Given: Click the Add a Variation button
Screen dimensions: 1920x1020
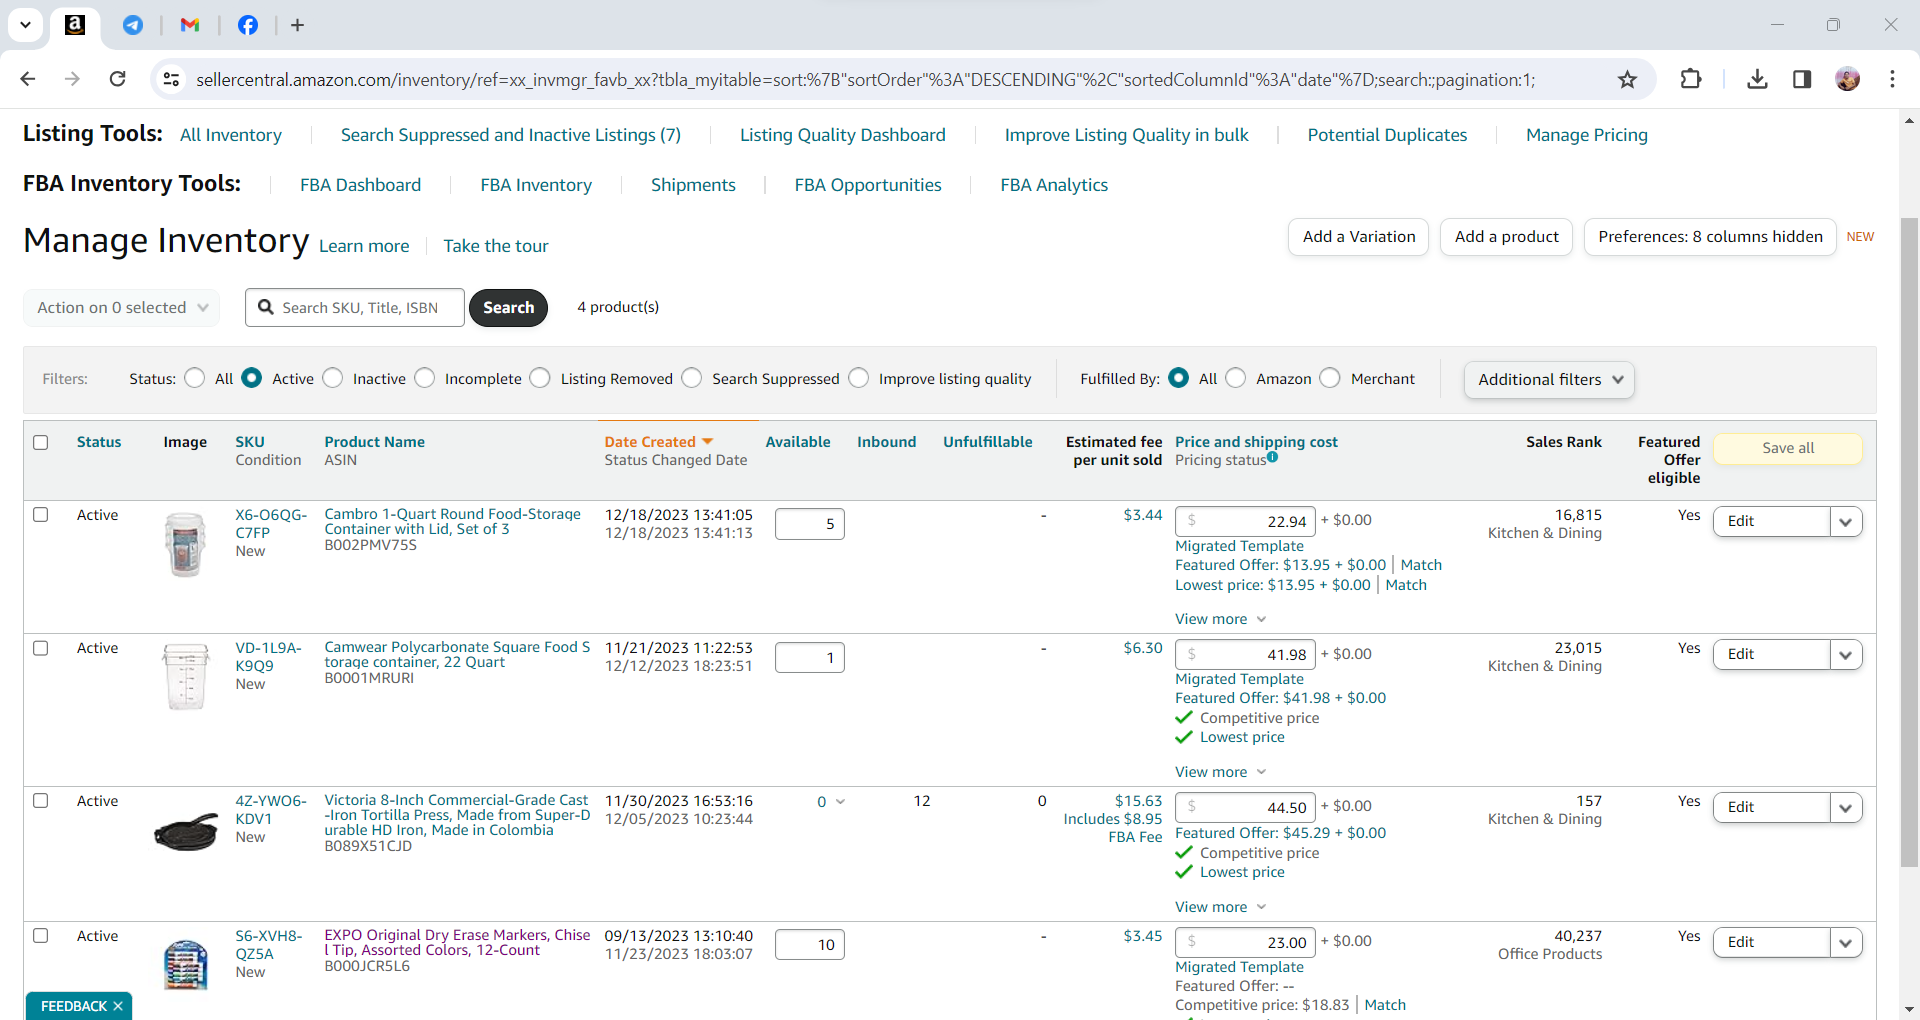Looking at the screenshot, I should click(1359, 237).
